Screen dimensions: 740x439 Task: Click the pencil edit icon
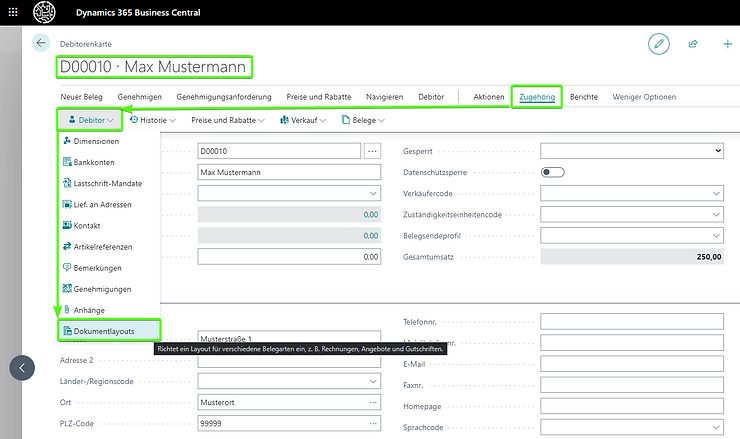click(x=658, y=43)
